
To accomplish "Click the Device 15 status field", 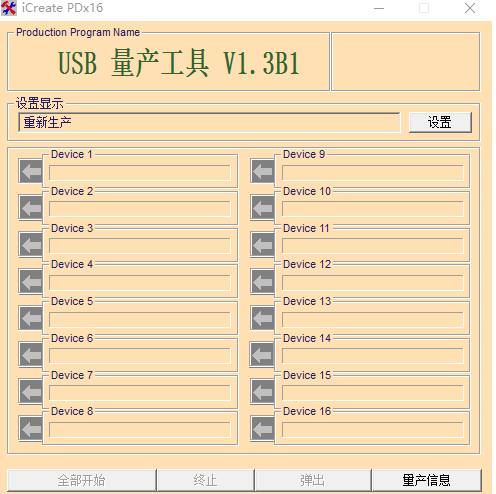I will coord(372,393).
